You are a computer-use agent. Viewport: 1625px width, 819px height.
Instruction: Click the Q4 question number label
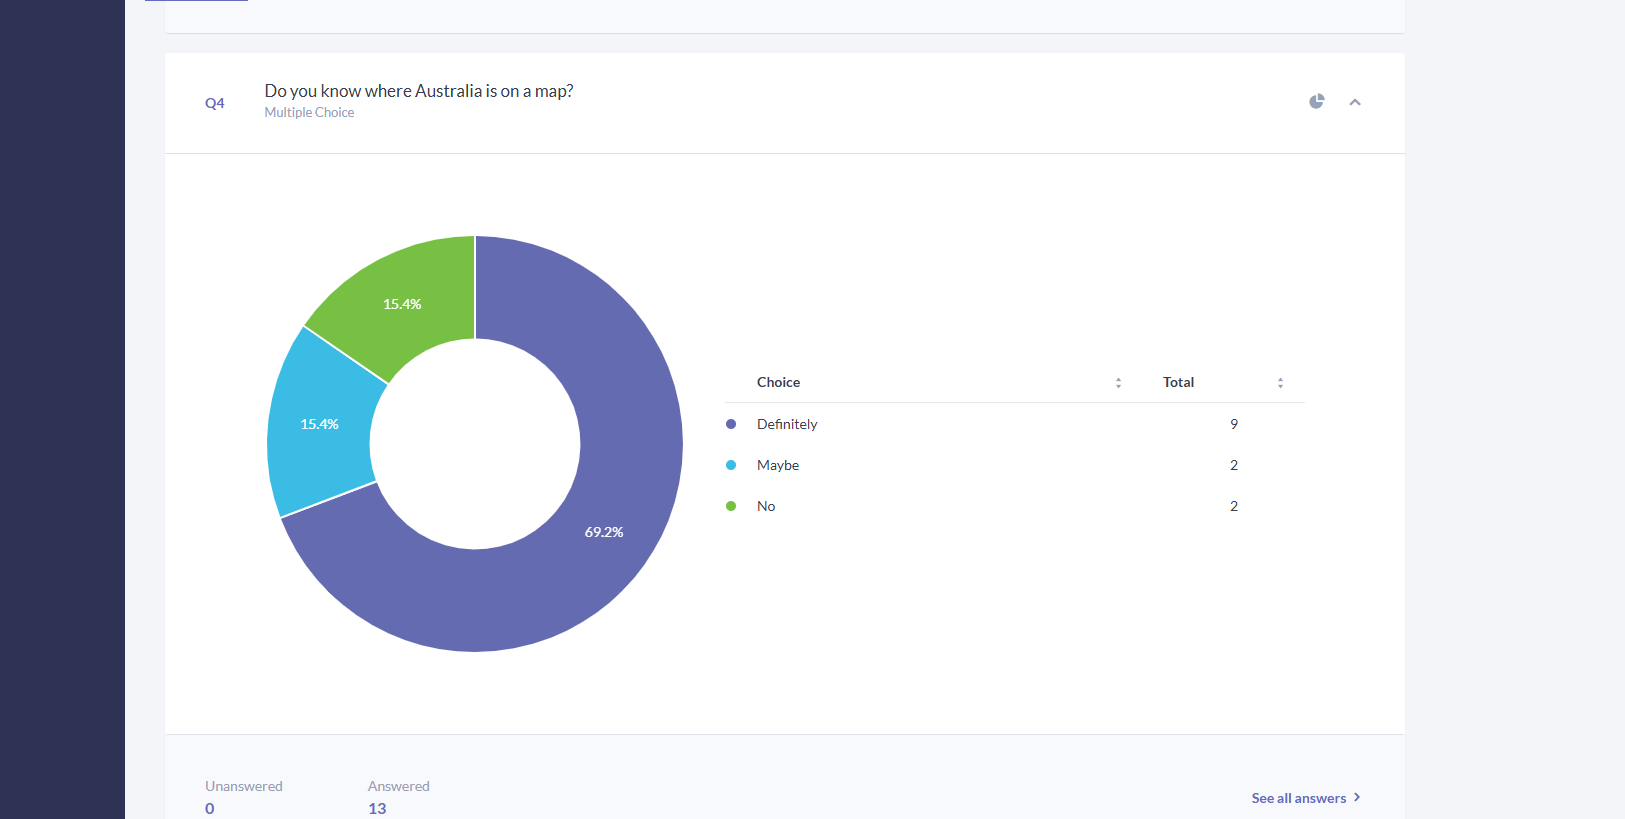click(215, 103)
